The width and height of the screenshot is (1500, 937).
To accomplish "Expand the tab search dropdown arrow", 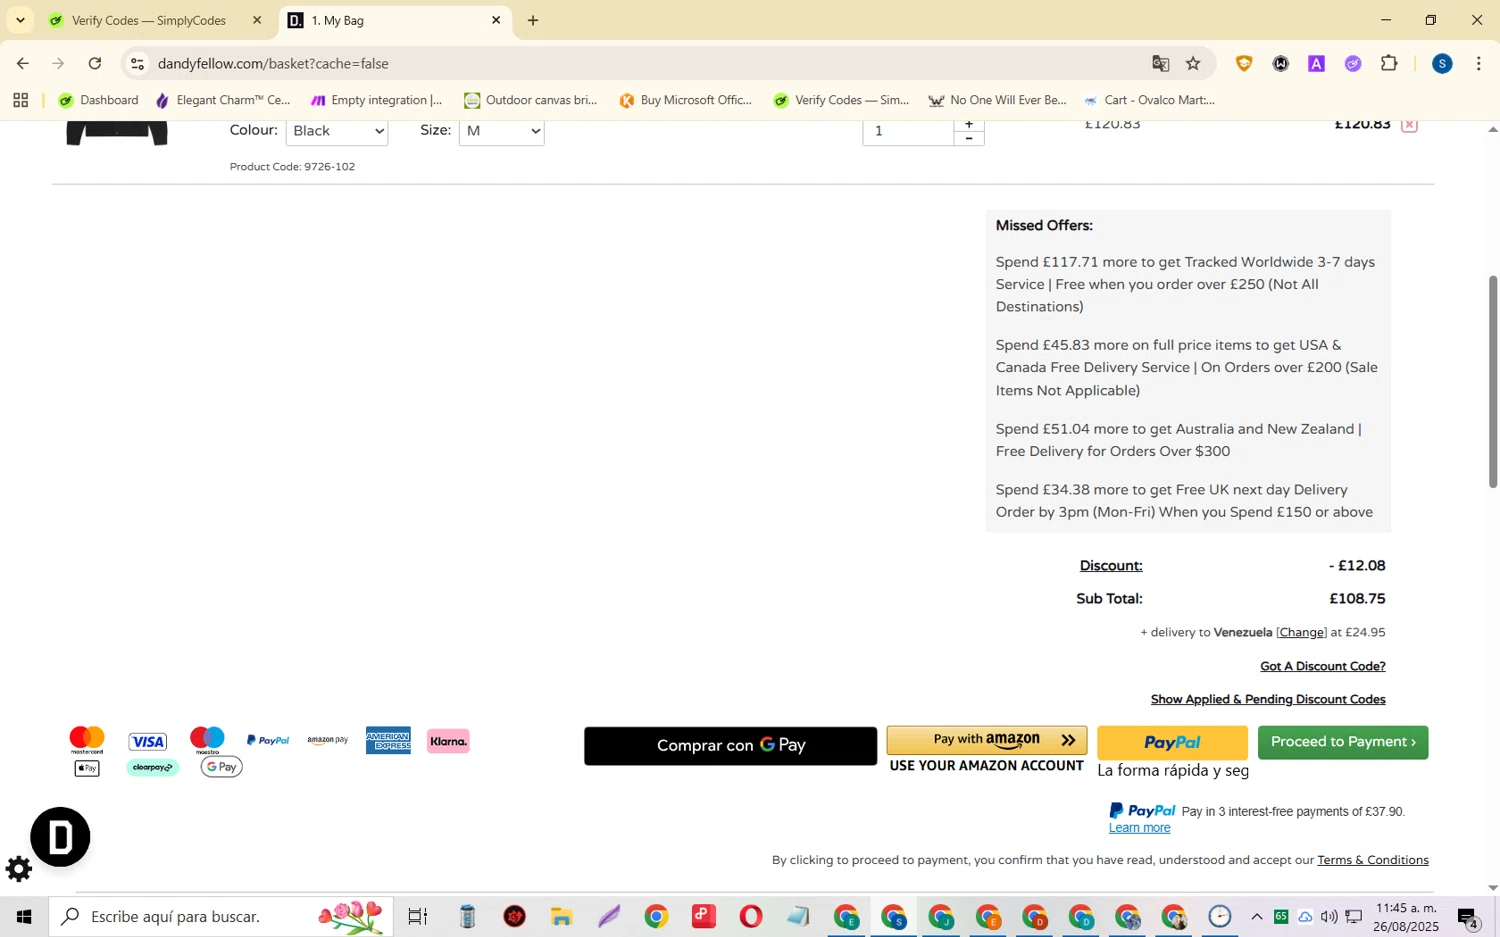I will (20, 20).
